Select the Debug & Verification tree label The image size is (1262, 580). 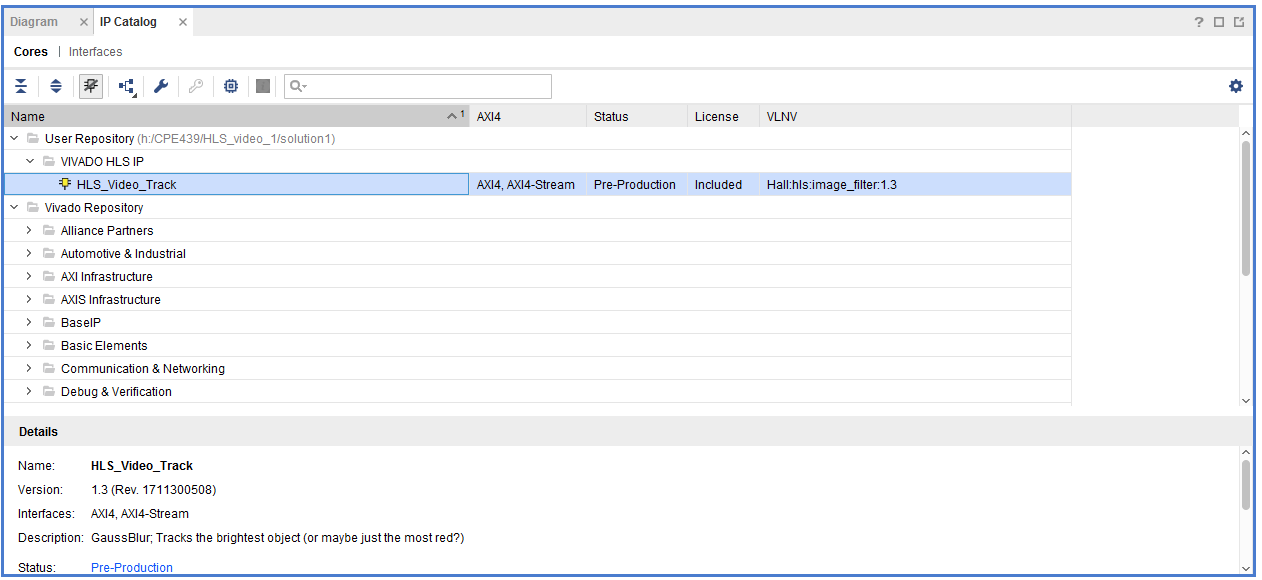click(116, 392)
